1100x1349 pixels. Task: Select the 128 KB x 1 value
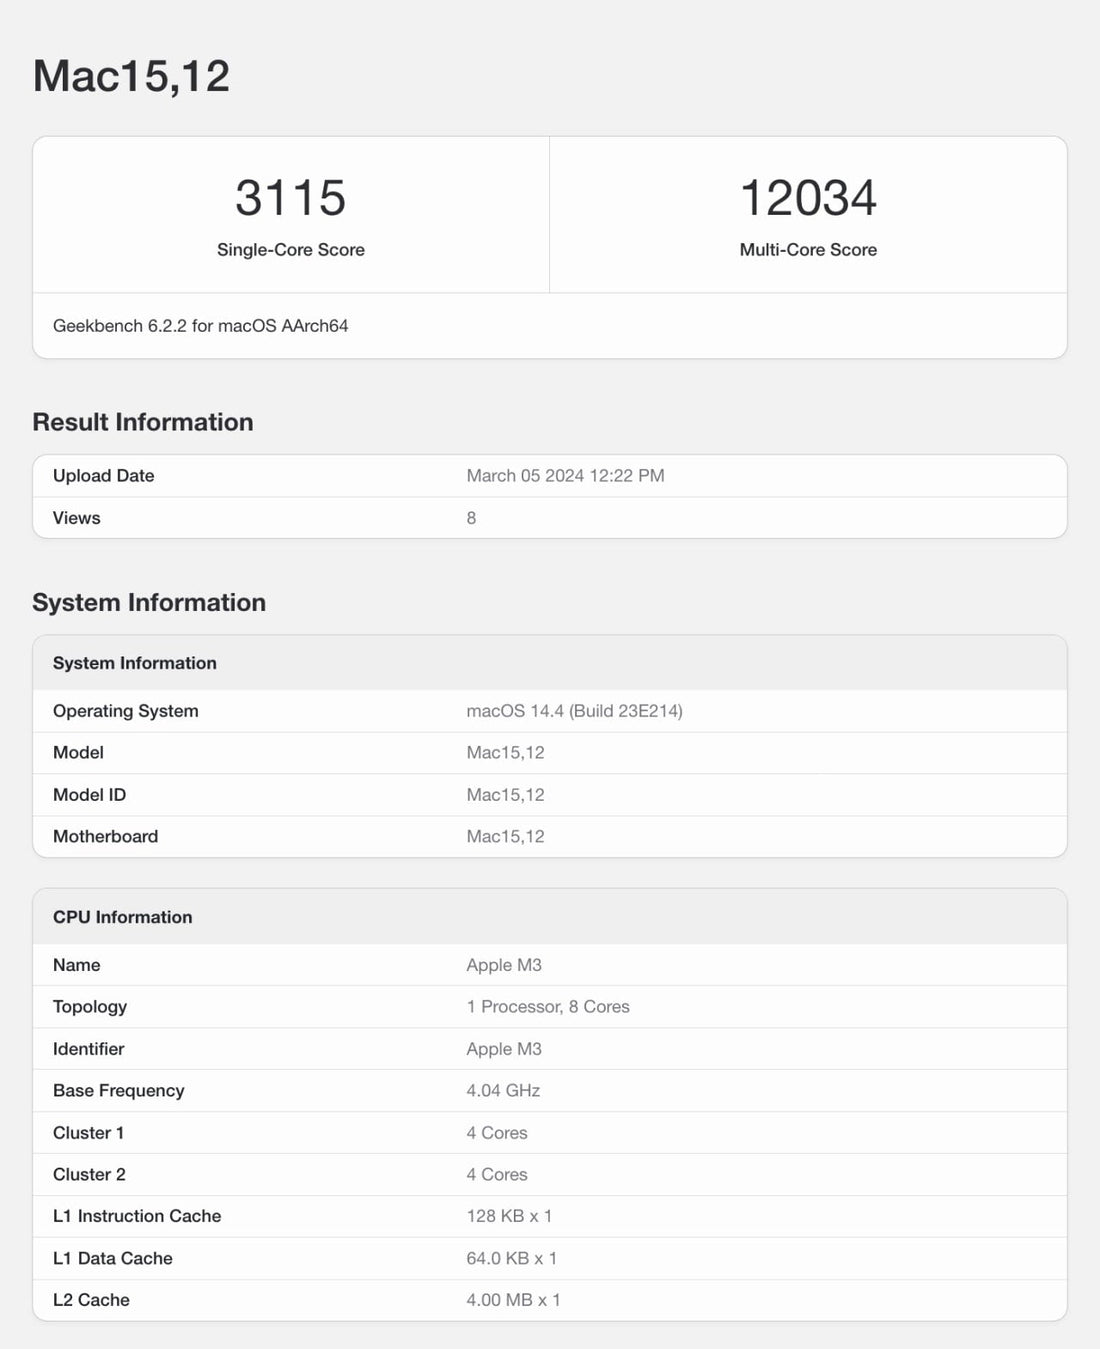click(509, 1216)
